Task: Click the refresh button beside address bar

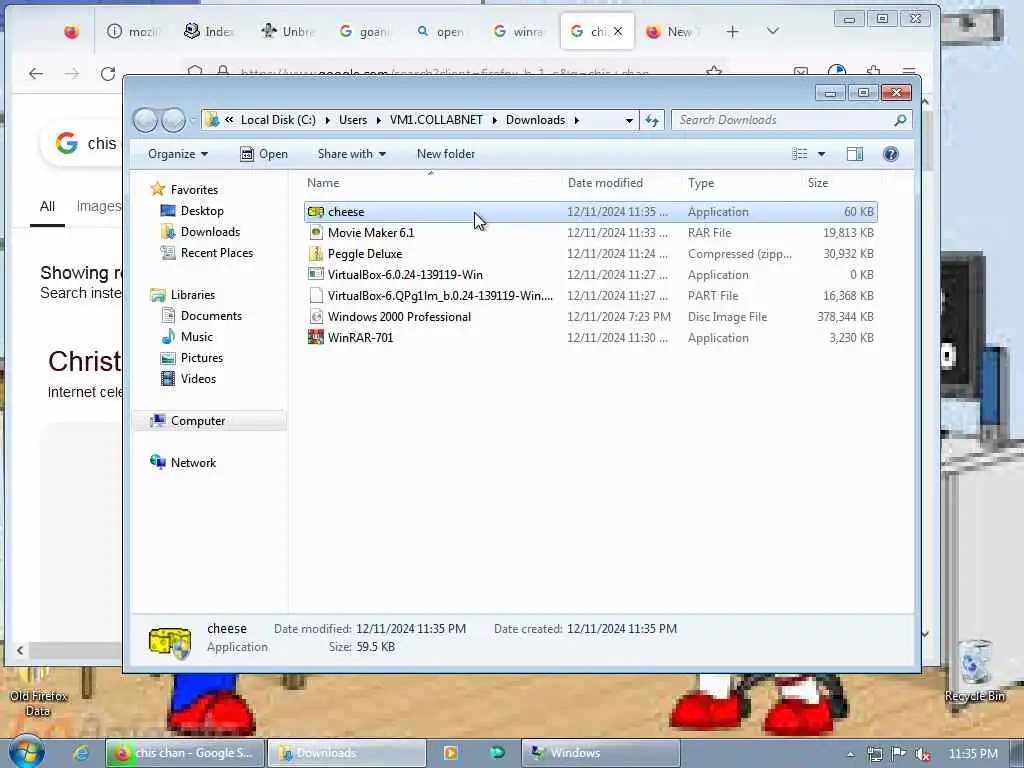Action: 652,120
